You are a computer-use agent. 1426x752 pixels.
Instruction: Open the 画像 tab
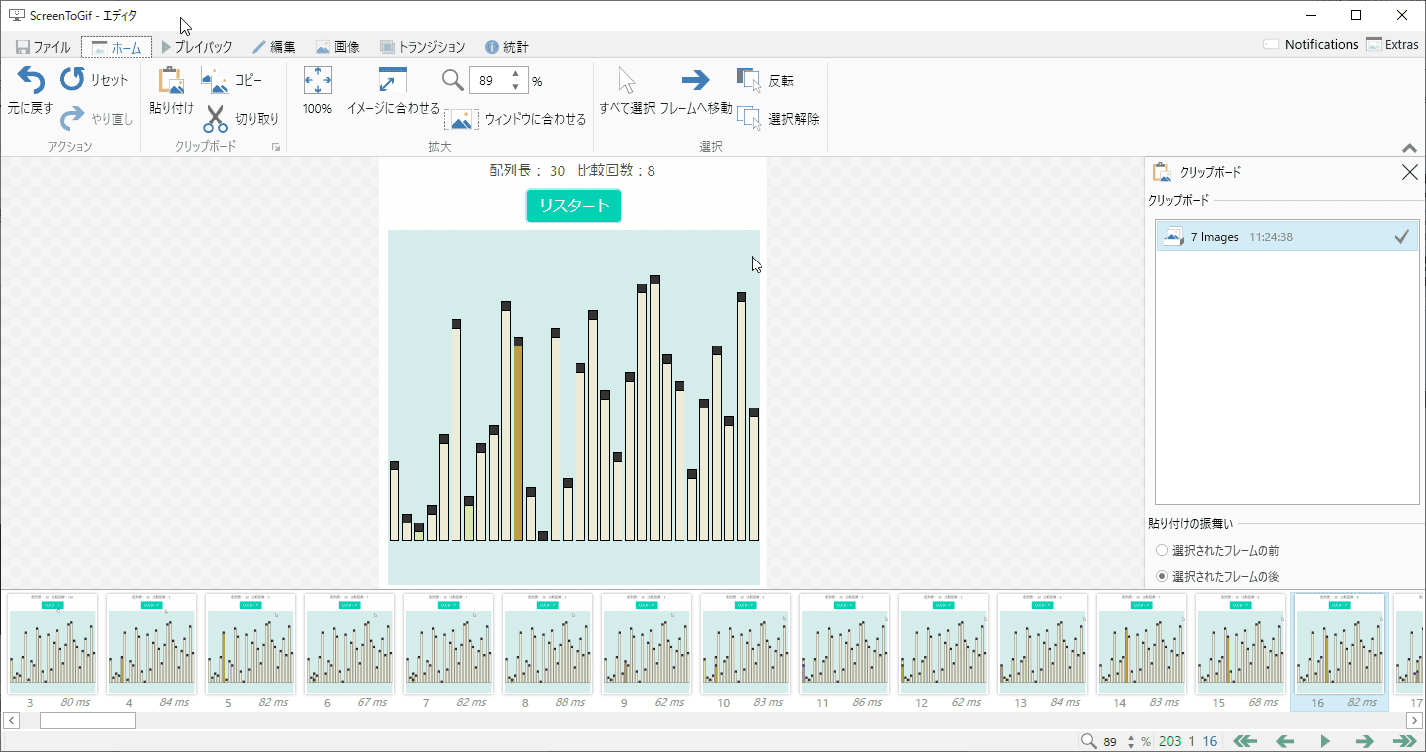[x=337, y=47]
